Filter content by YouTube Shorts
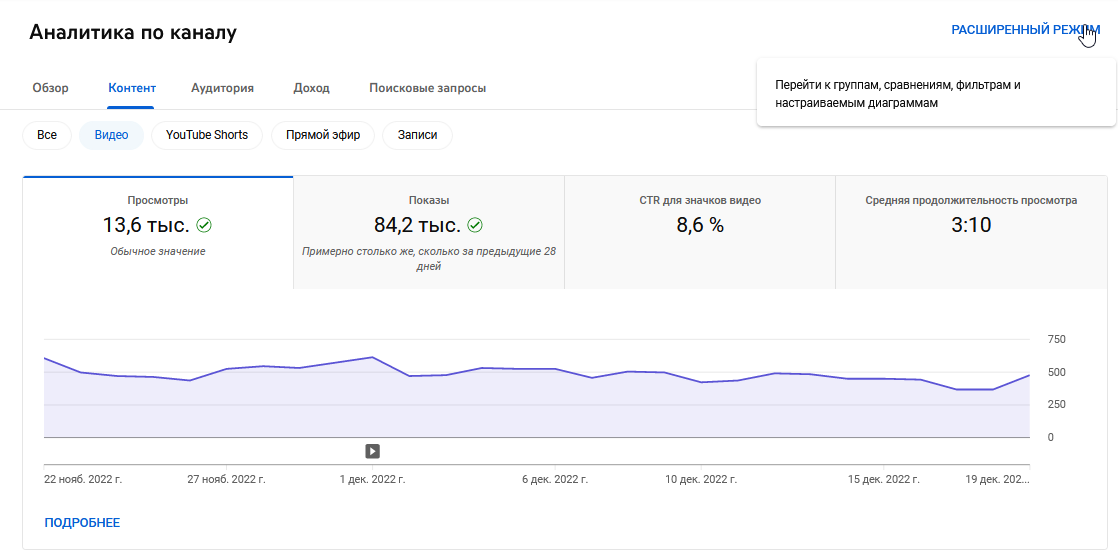Image resolution: width=1118 pixels, height=560 pixels. (x=207, y=135)
